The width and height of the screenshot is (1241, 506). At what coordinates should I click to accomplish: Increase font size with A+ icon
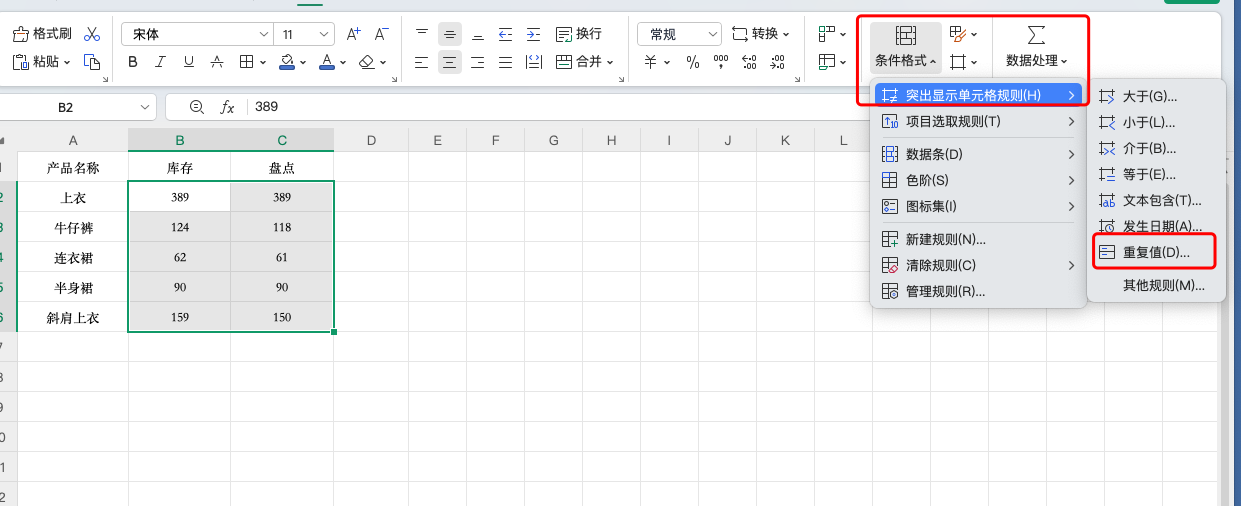353,34
